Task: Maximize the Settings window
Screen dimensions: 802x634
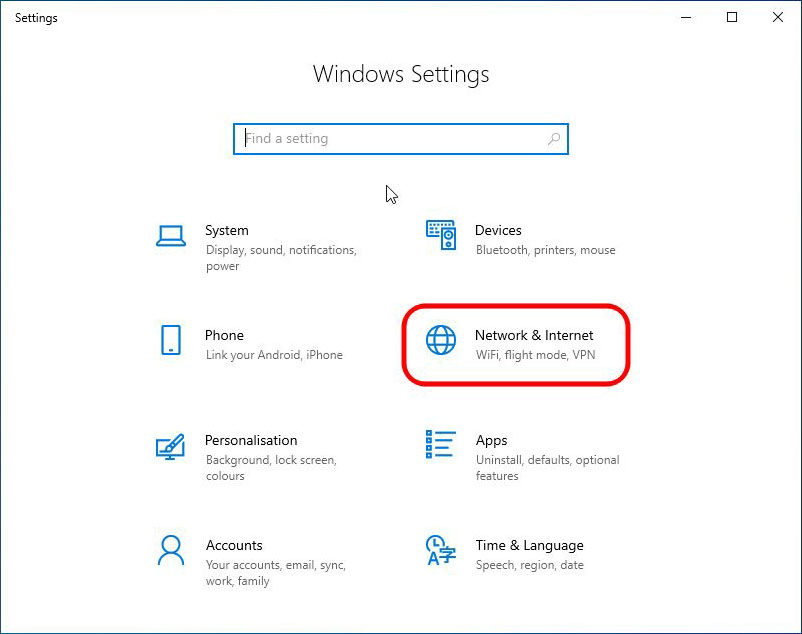Action: [x=732, y=17]
